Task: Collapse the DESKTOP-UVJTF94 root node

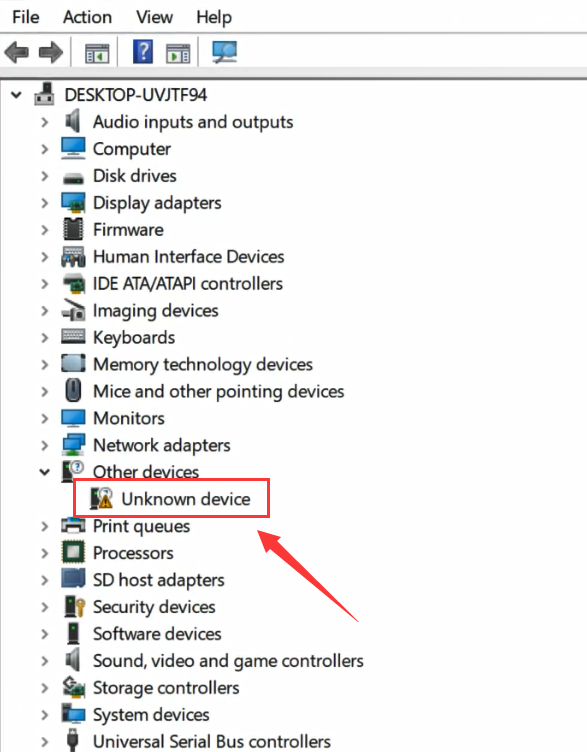Action: [16, 94]
